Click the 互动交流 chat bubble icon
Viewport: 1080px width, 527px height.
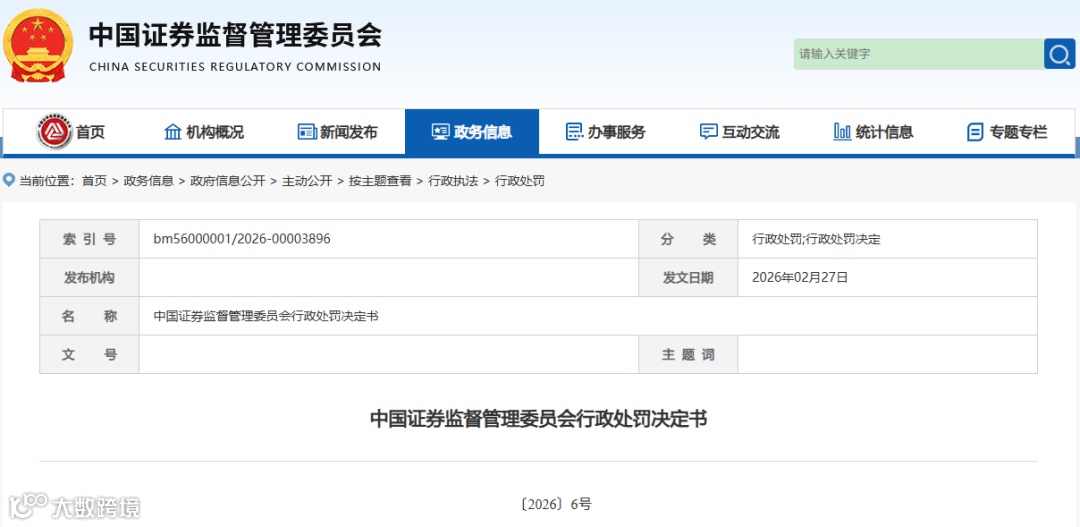[x=708, y=132]
